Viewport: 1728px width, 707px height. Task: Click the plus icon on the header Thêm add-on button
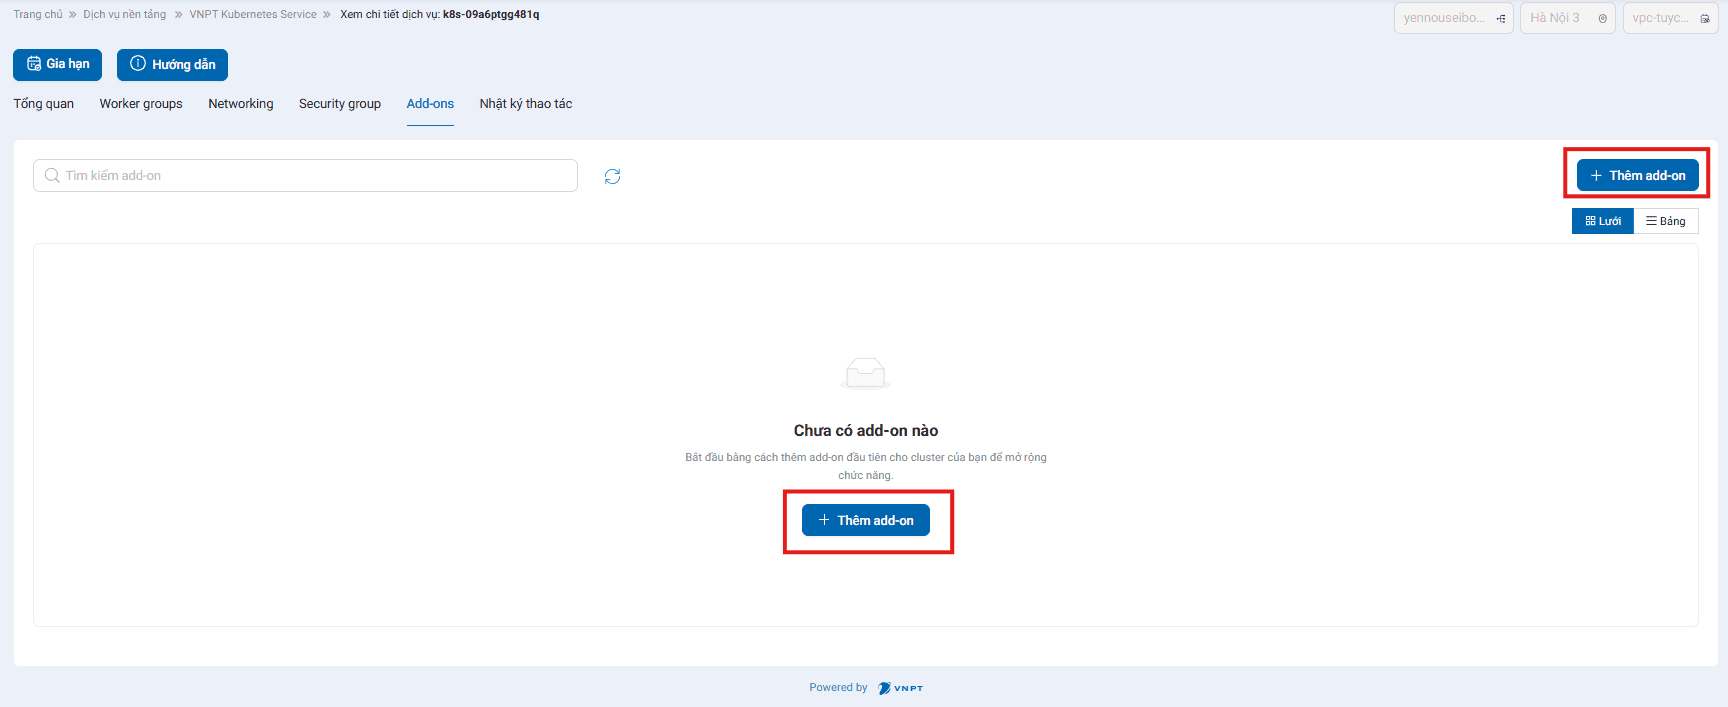(x=1596, y=176)
